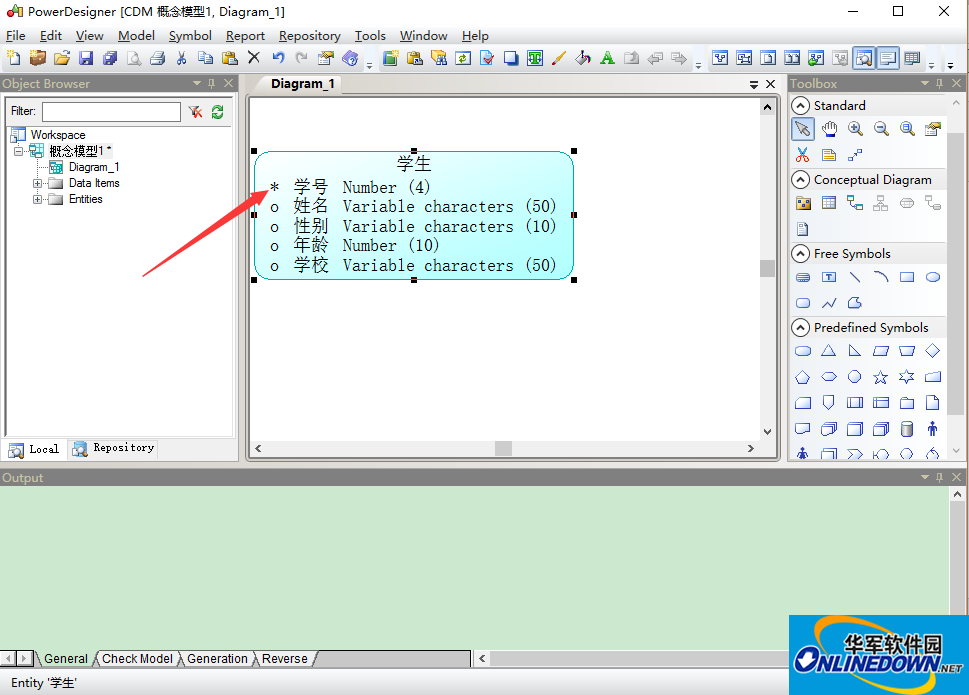
Task: Open the Symbol menu
Action: tap(190, 36)
